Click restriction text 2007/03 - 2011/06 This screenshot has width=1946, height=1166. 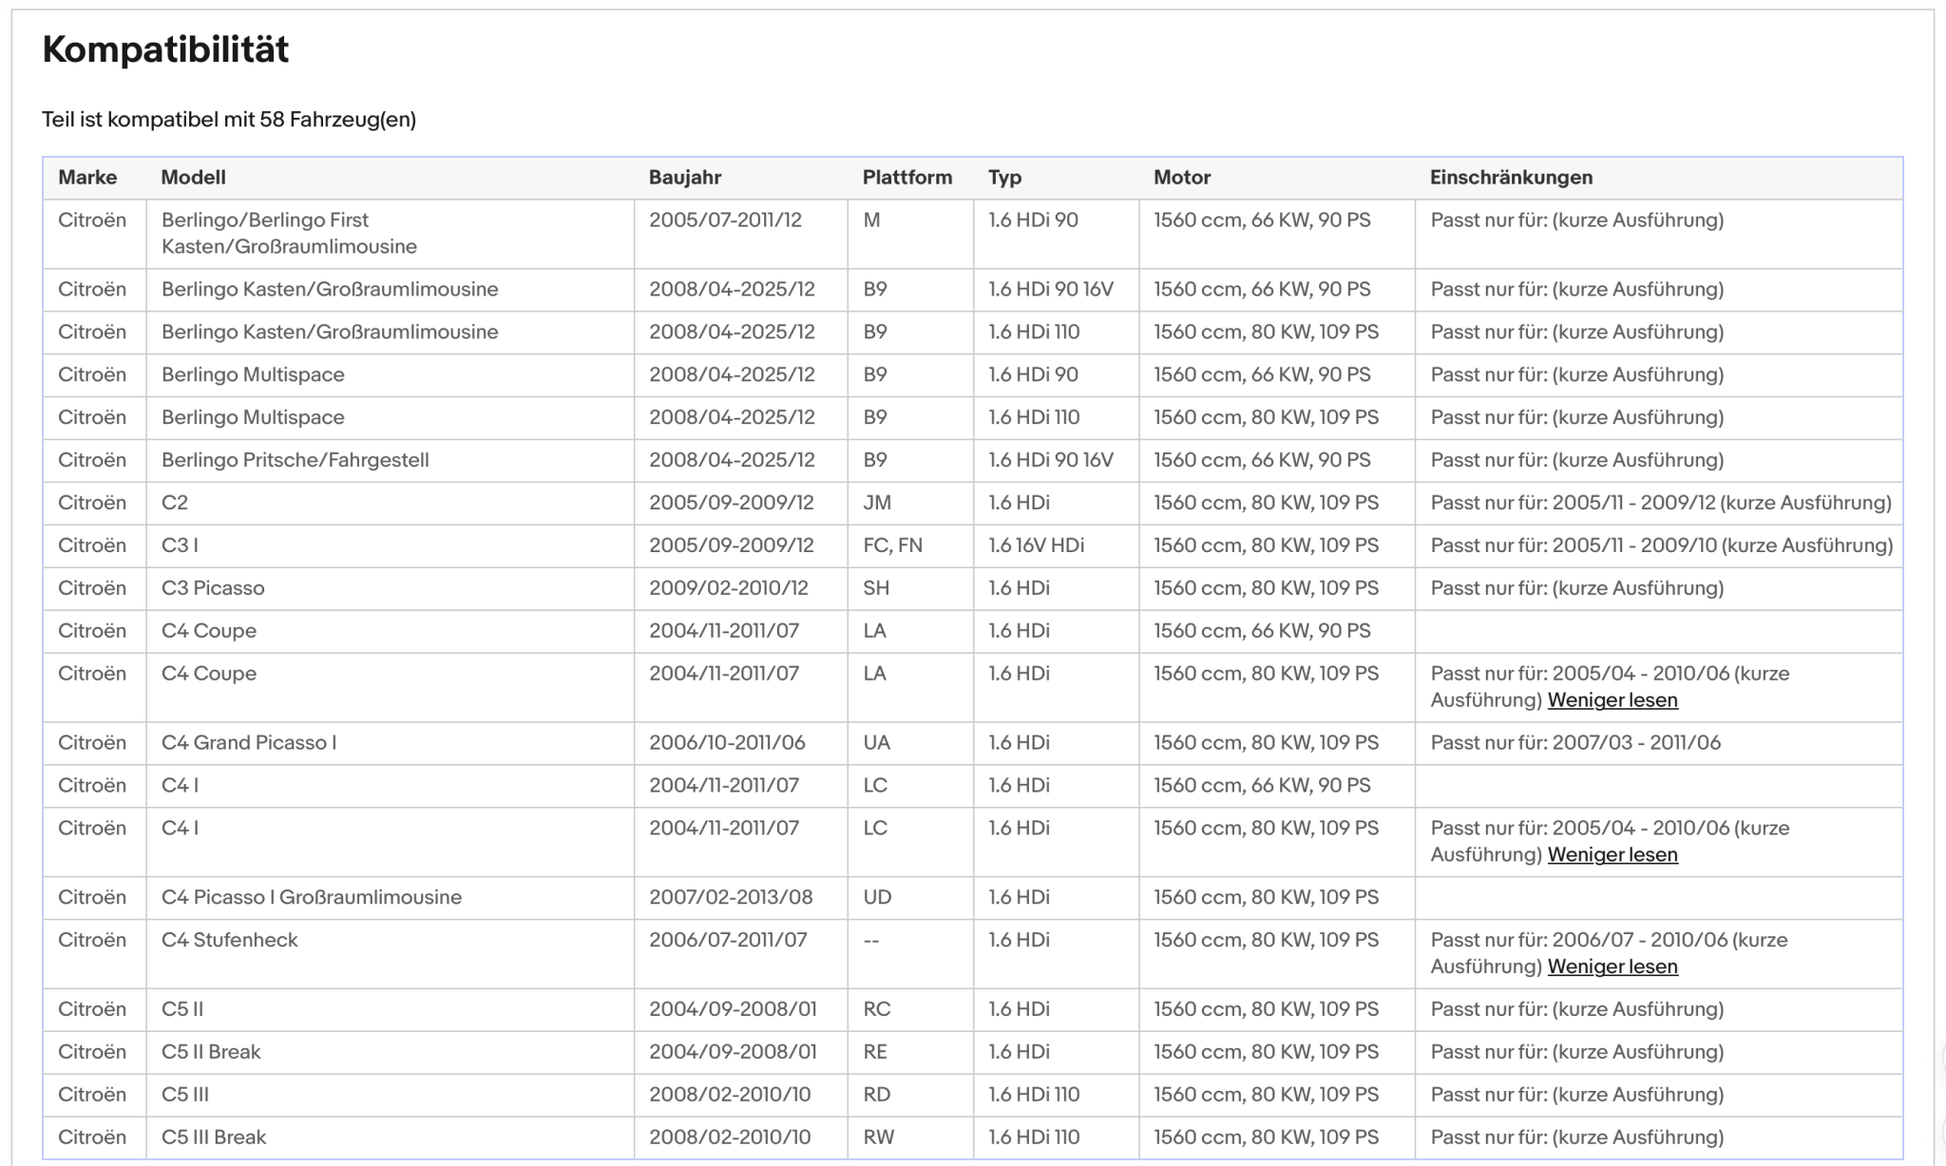point(1575,743)
